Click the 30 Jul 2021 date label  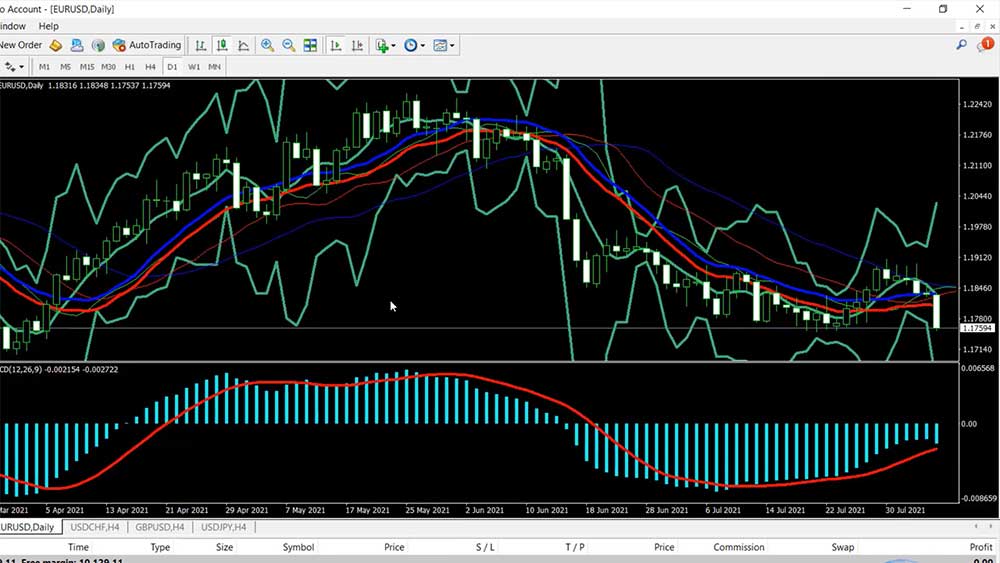point(905,510)
